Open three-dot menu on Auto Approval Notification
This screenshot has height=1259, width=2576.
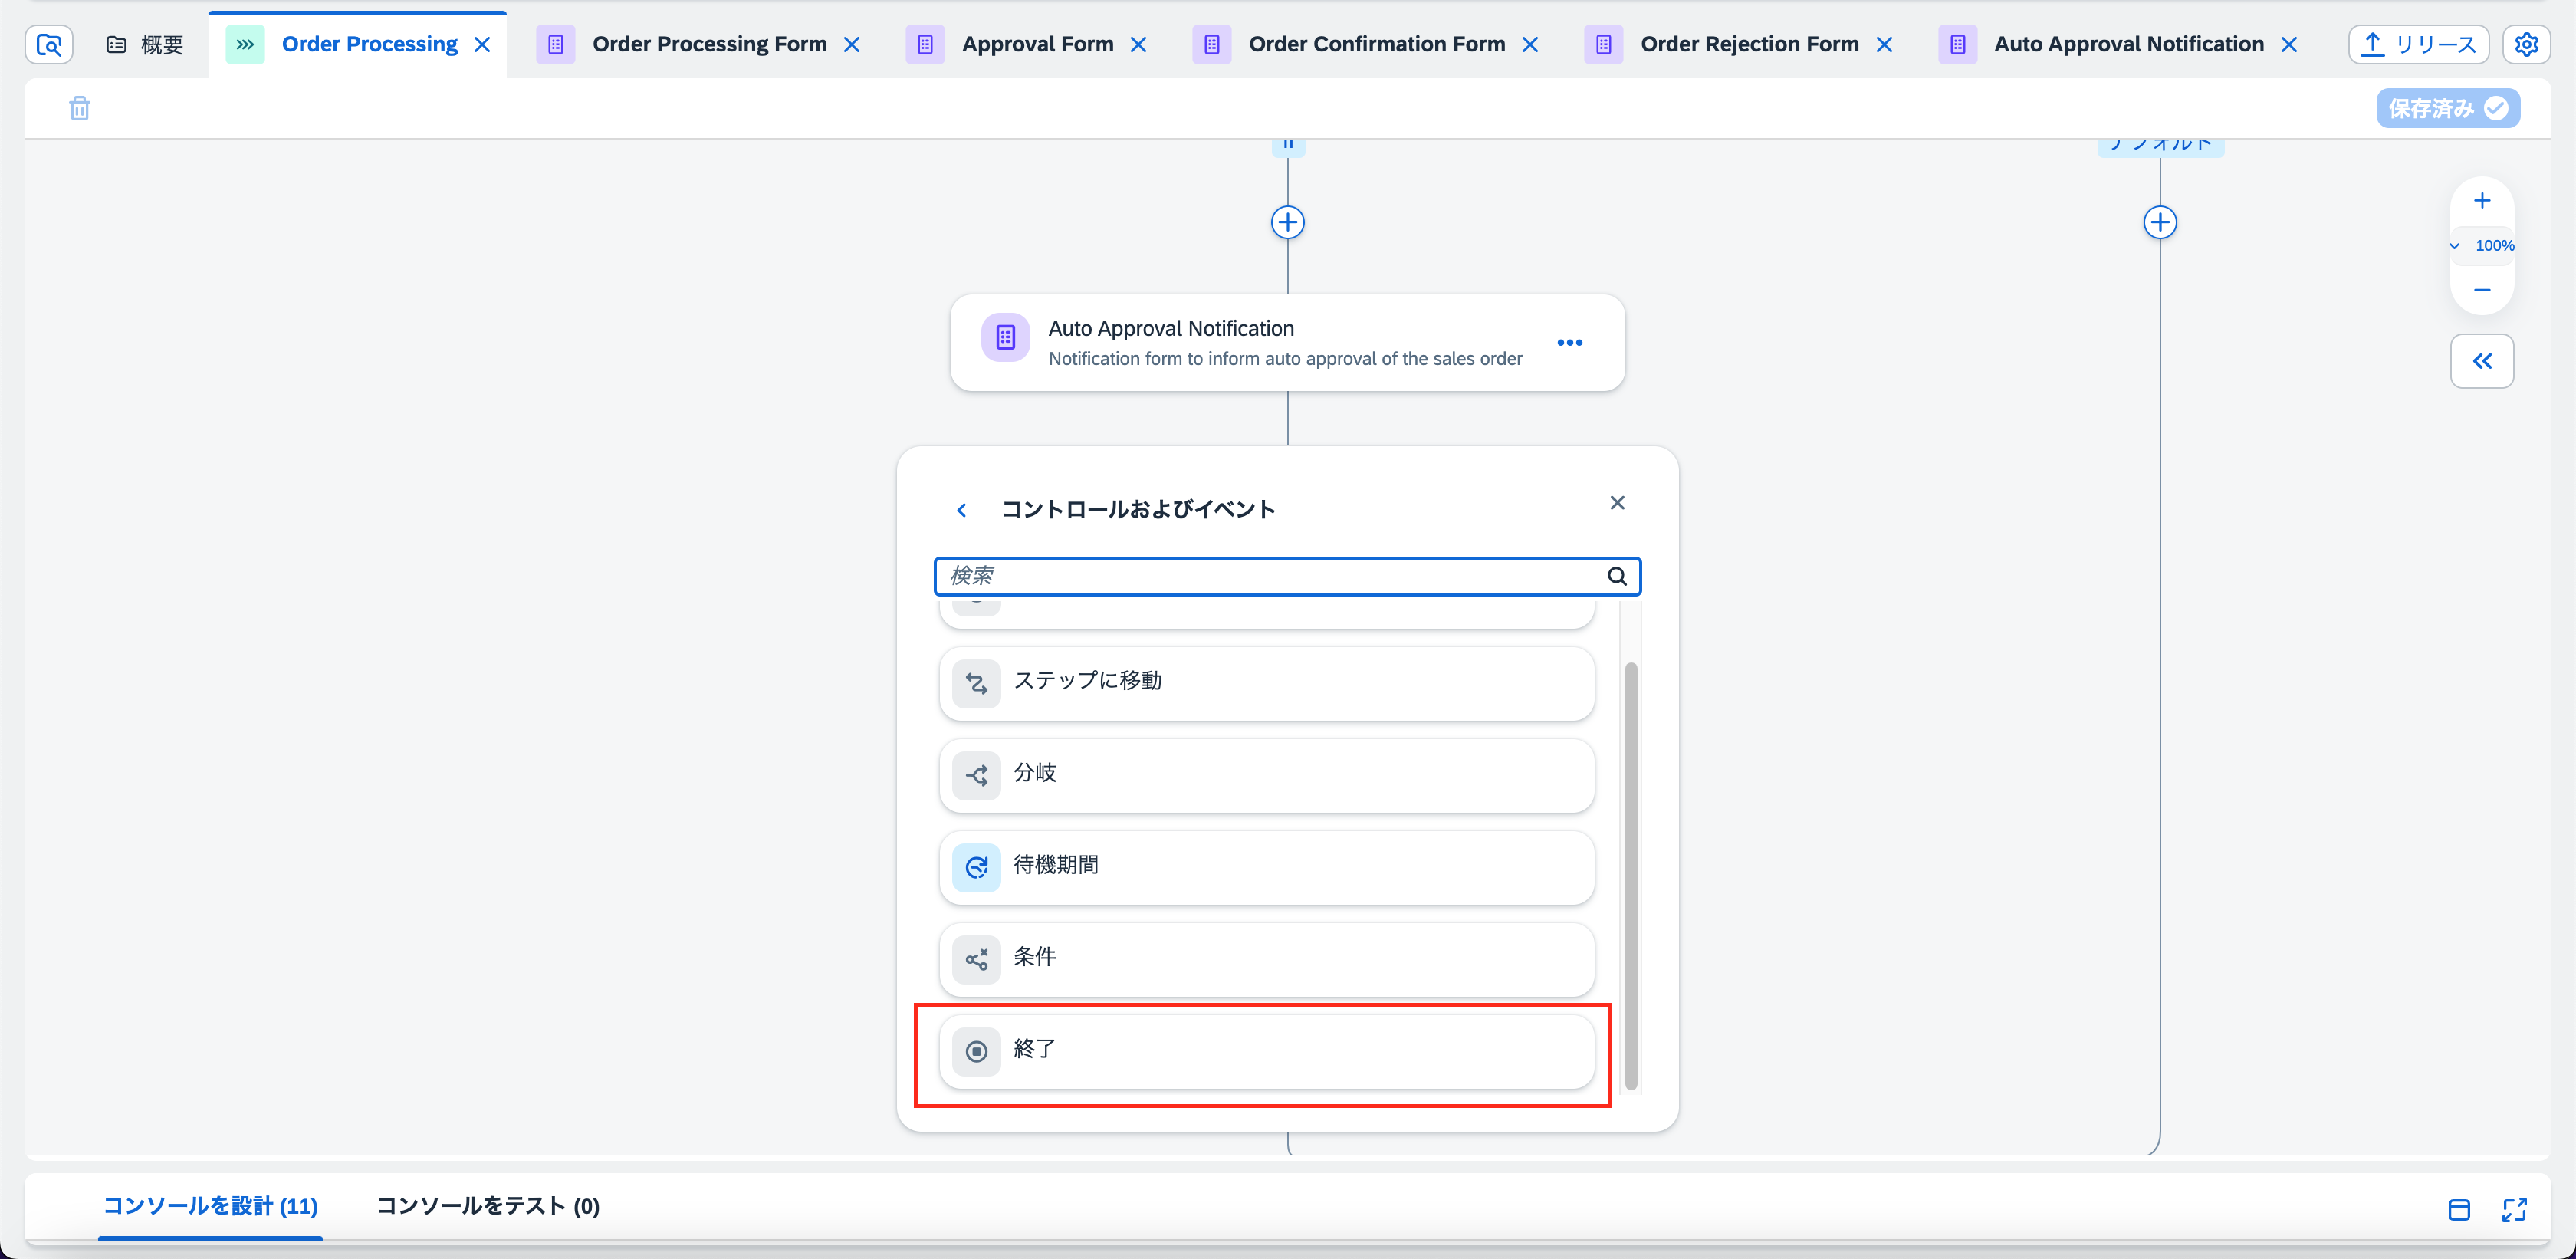pyautogui.click(x=1569, y=342)
